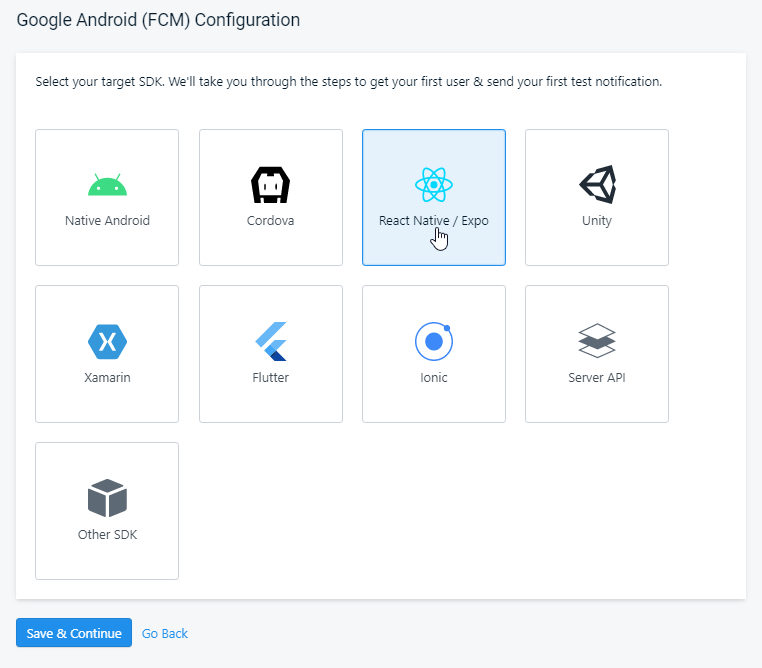Choose the Xamarin hexagon icon
Viewport: 762px width, 668px height.
click(107, 342)
